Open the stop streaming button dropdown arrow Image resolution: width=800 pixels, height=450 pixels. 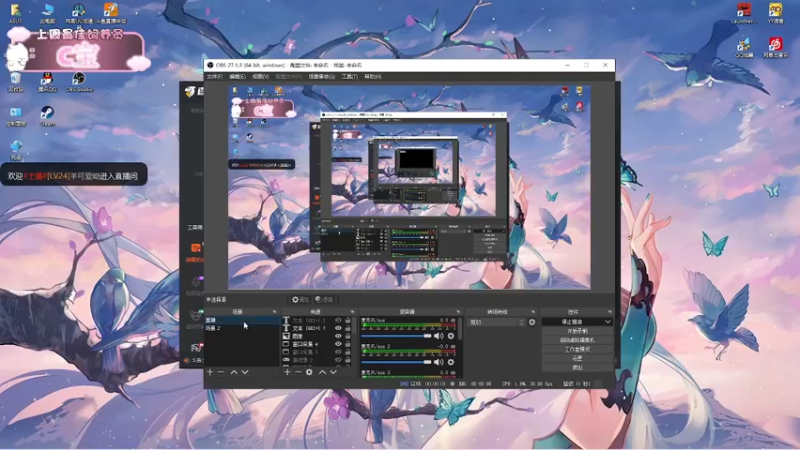coord(608,322)
